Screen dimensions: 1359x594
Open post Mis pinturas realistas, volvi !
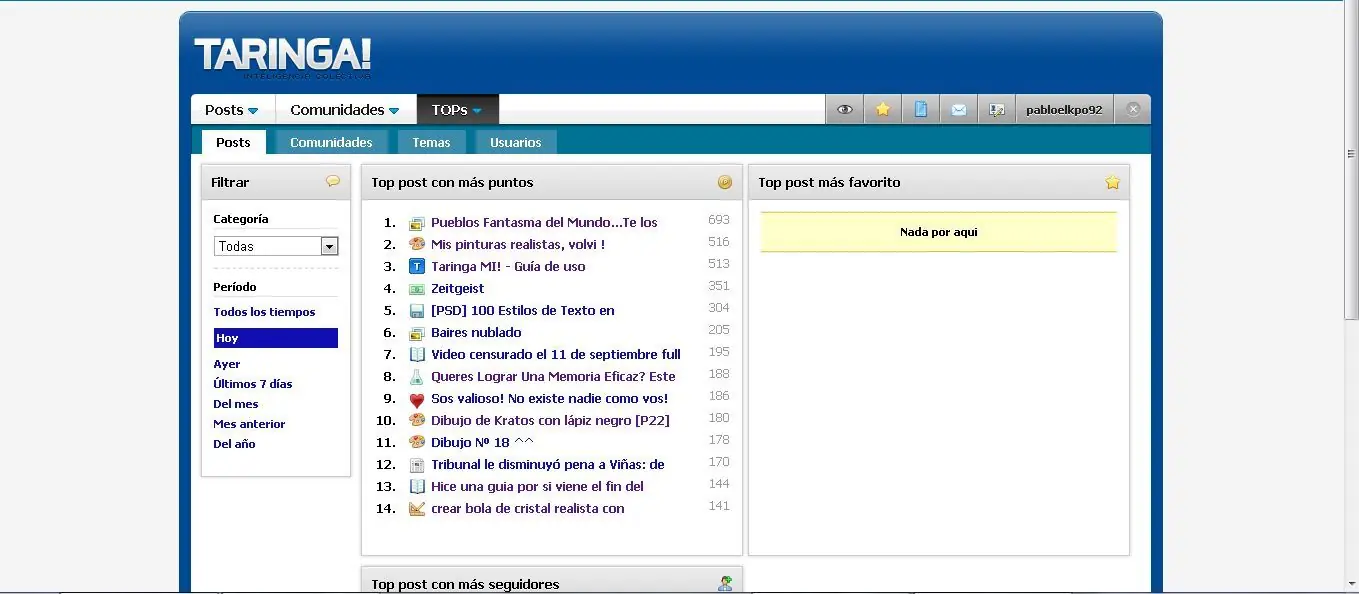518,244
